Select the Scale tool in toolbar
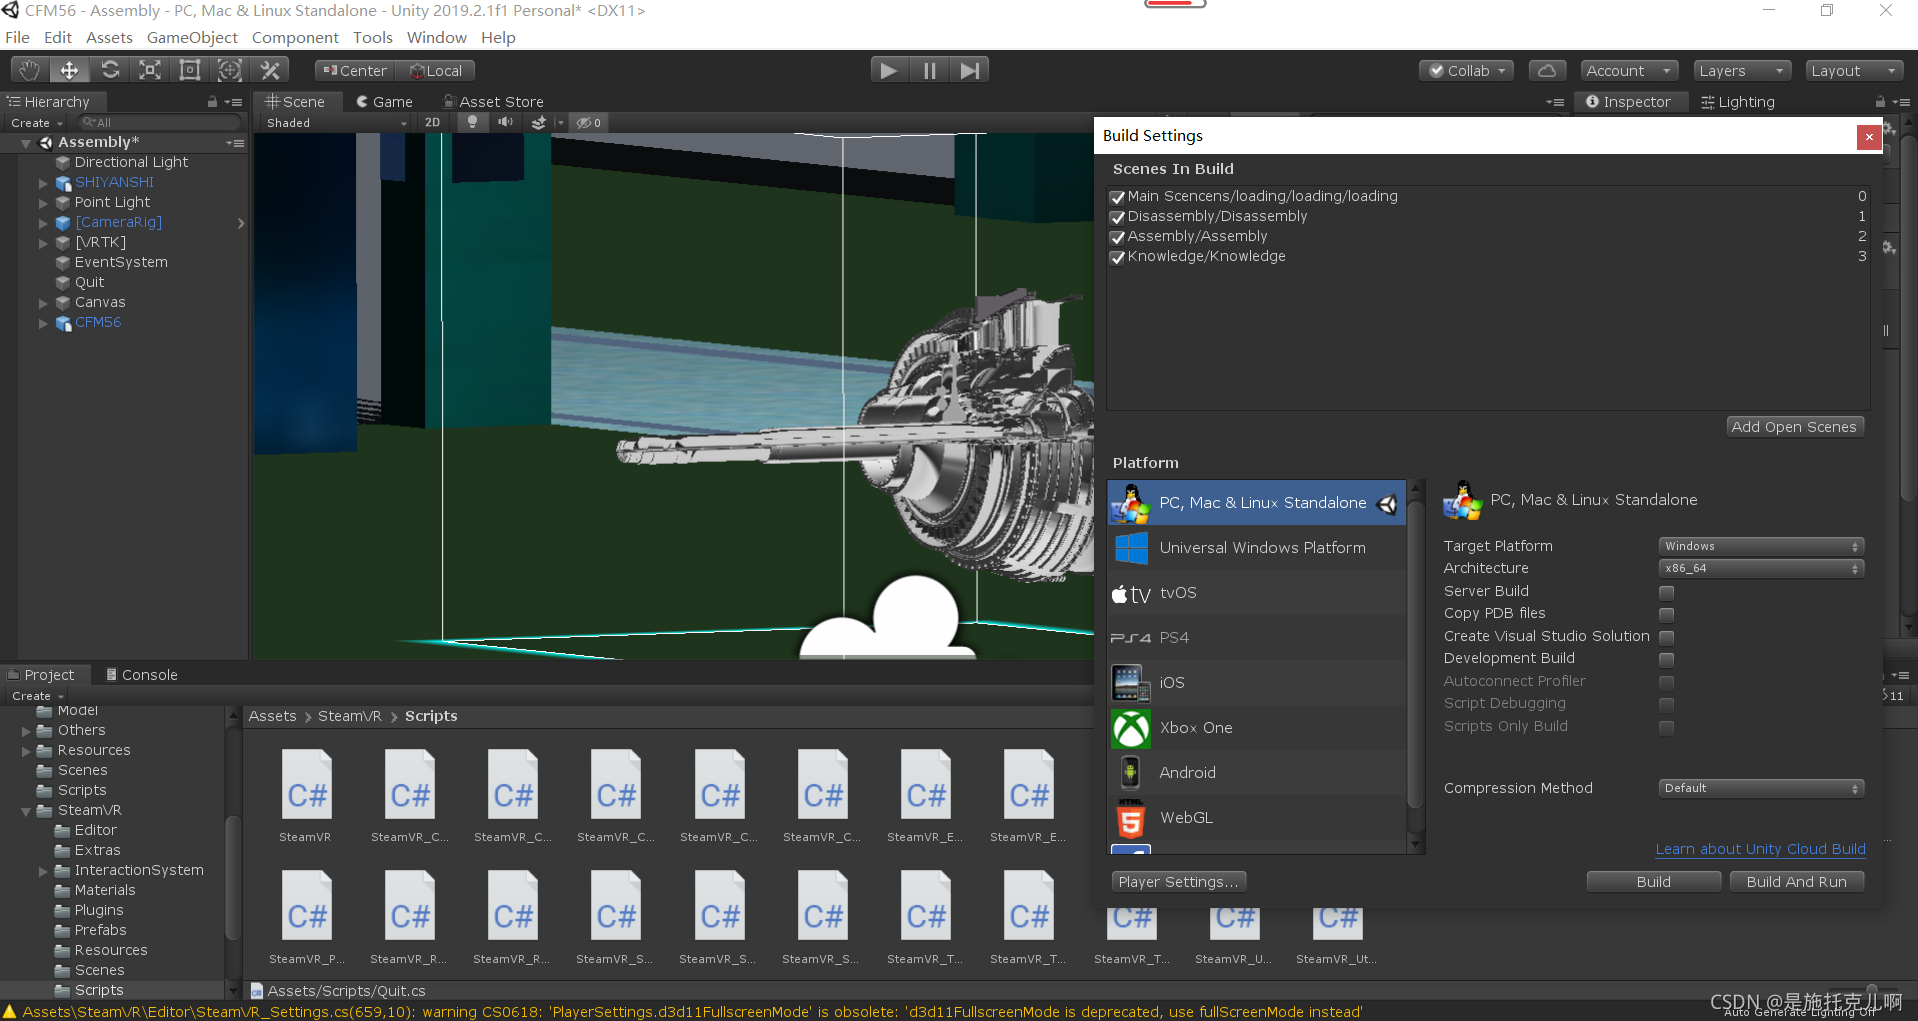1918x1021 pixels. 150,70
